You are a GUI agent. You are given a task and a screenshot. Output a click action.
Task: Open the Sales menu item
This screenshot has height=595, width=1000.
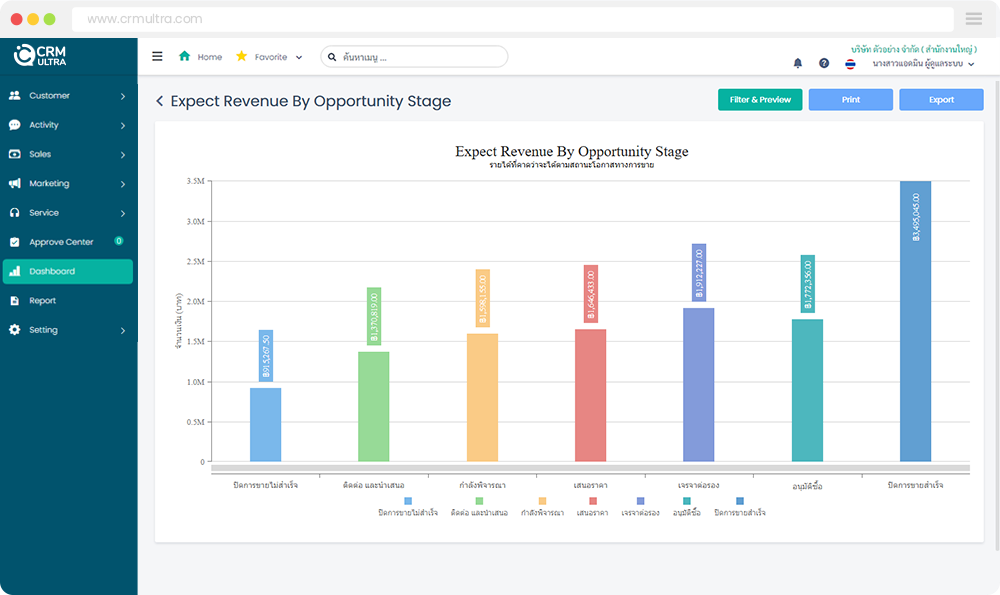(68, 154)
